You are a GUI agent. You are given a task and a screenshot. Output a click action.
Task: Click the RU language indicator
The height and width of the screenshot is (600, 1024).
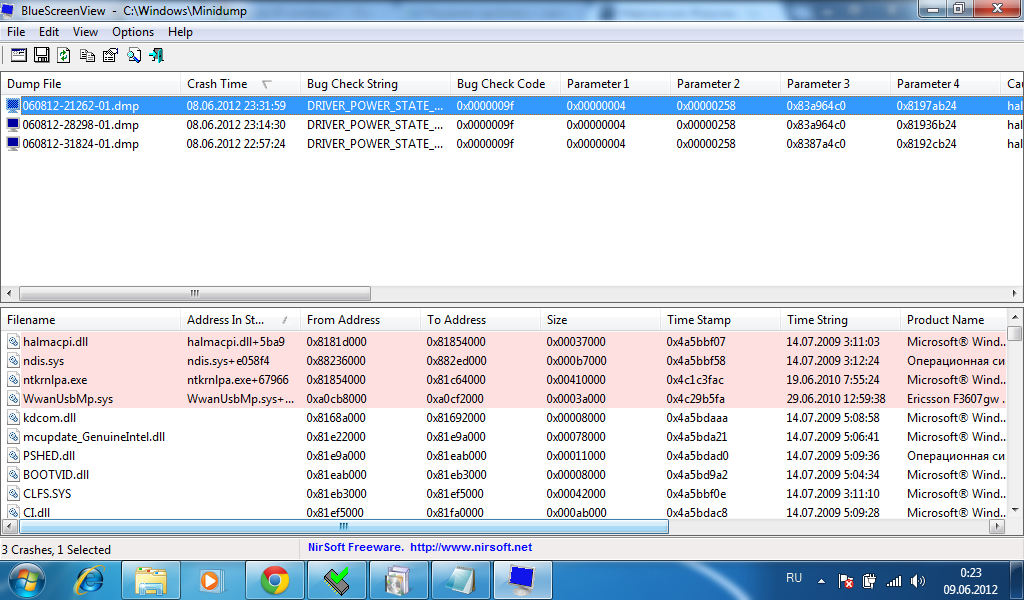[794, 578]
